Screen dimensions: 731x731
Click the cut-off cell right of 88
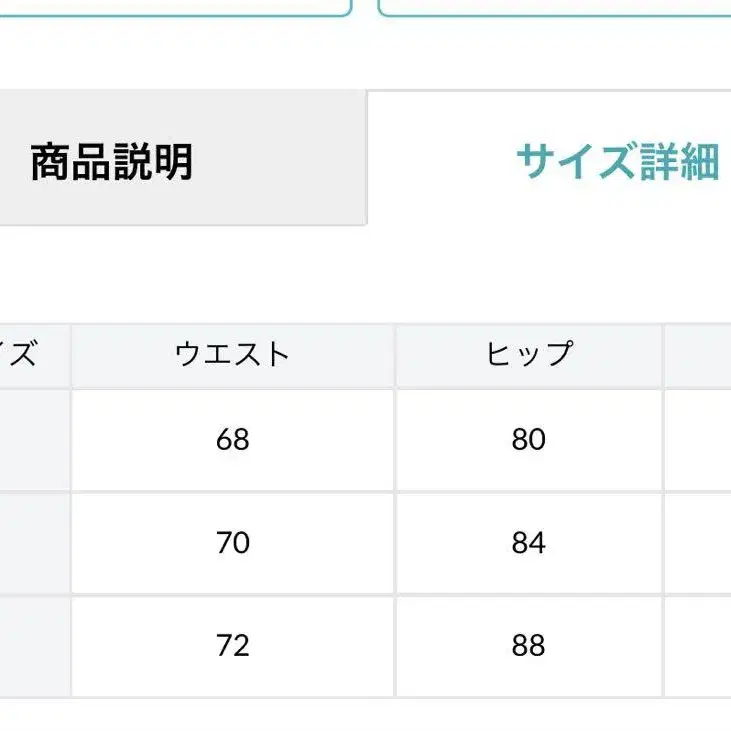coord(699,646)
